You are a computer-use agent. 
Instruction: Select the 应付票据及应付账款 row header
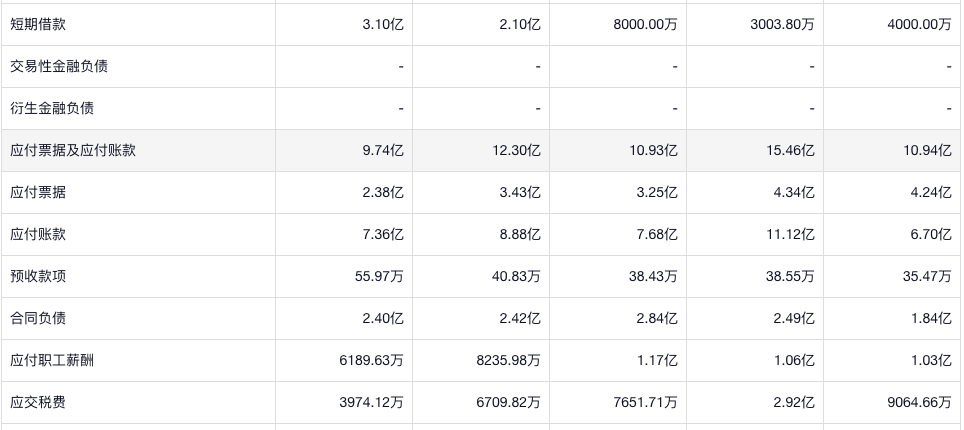click(x=73, y=150)
